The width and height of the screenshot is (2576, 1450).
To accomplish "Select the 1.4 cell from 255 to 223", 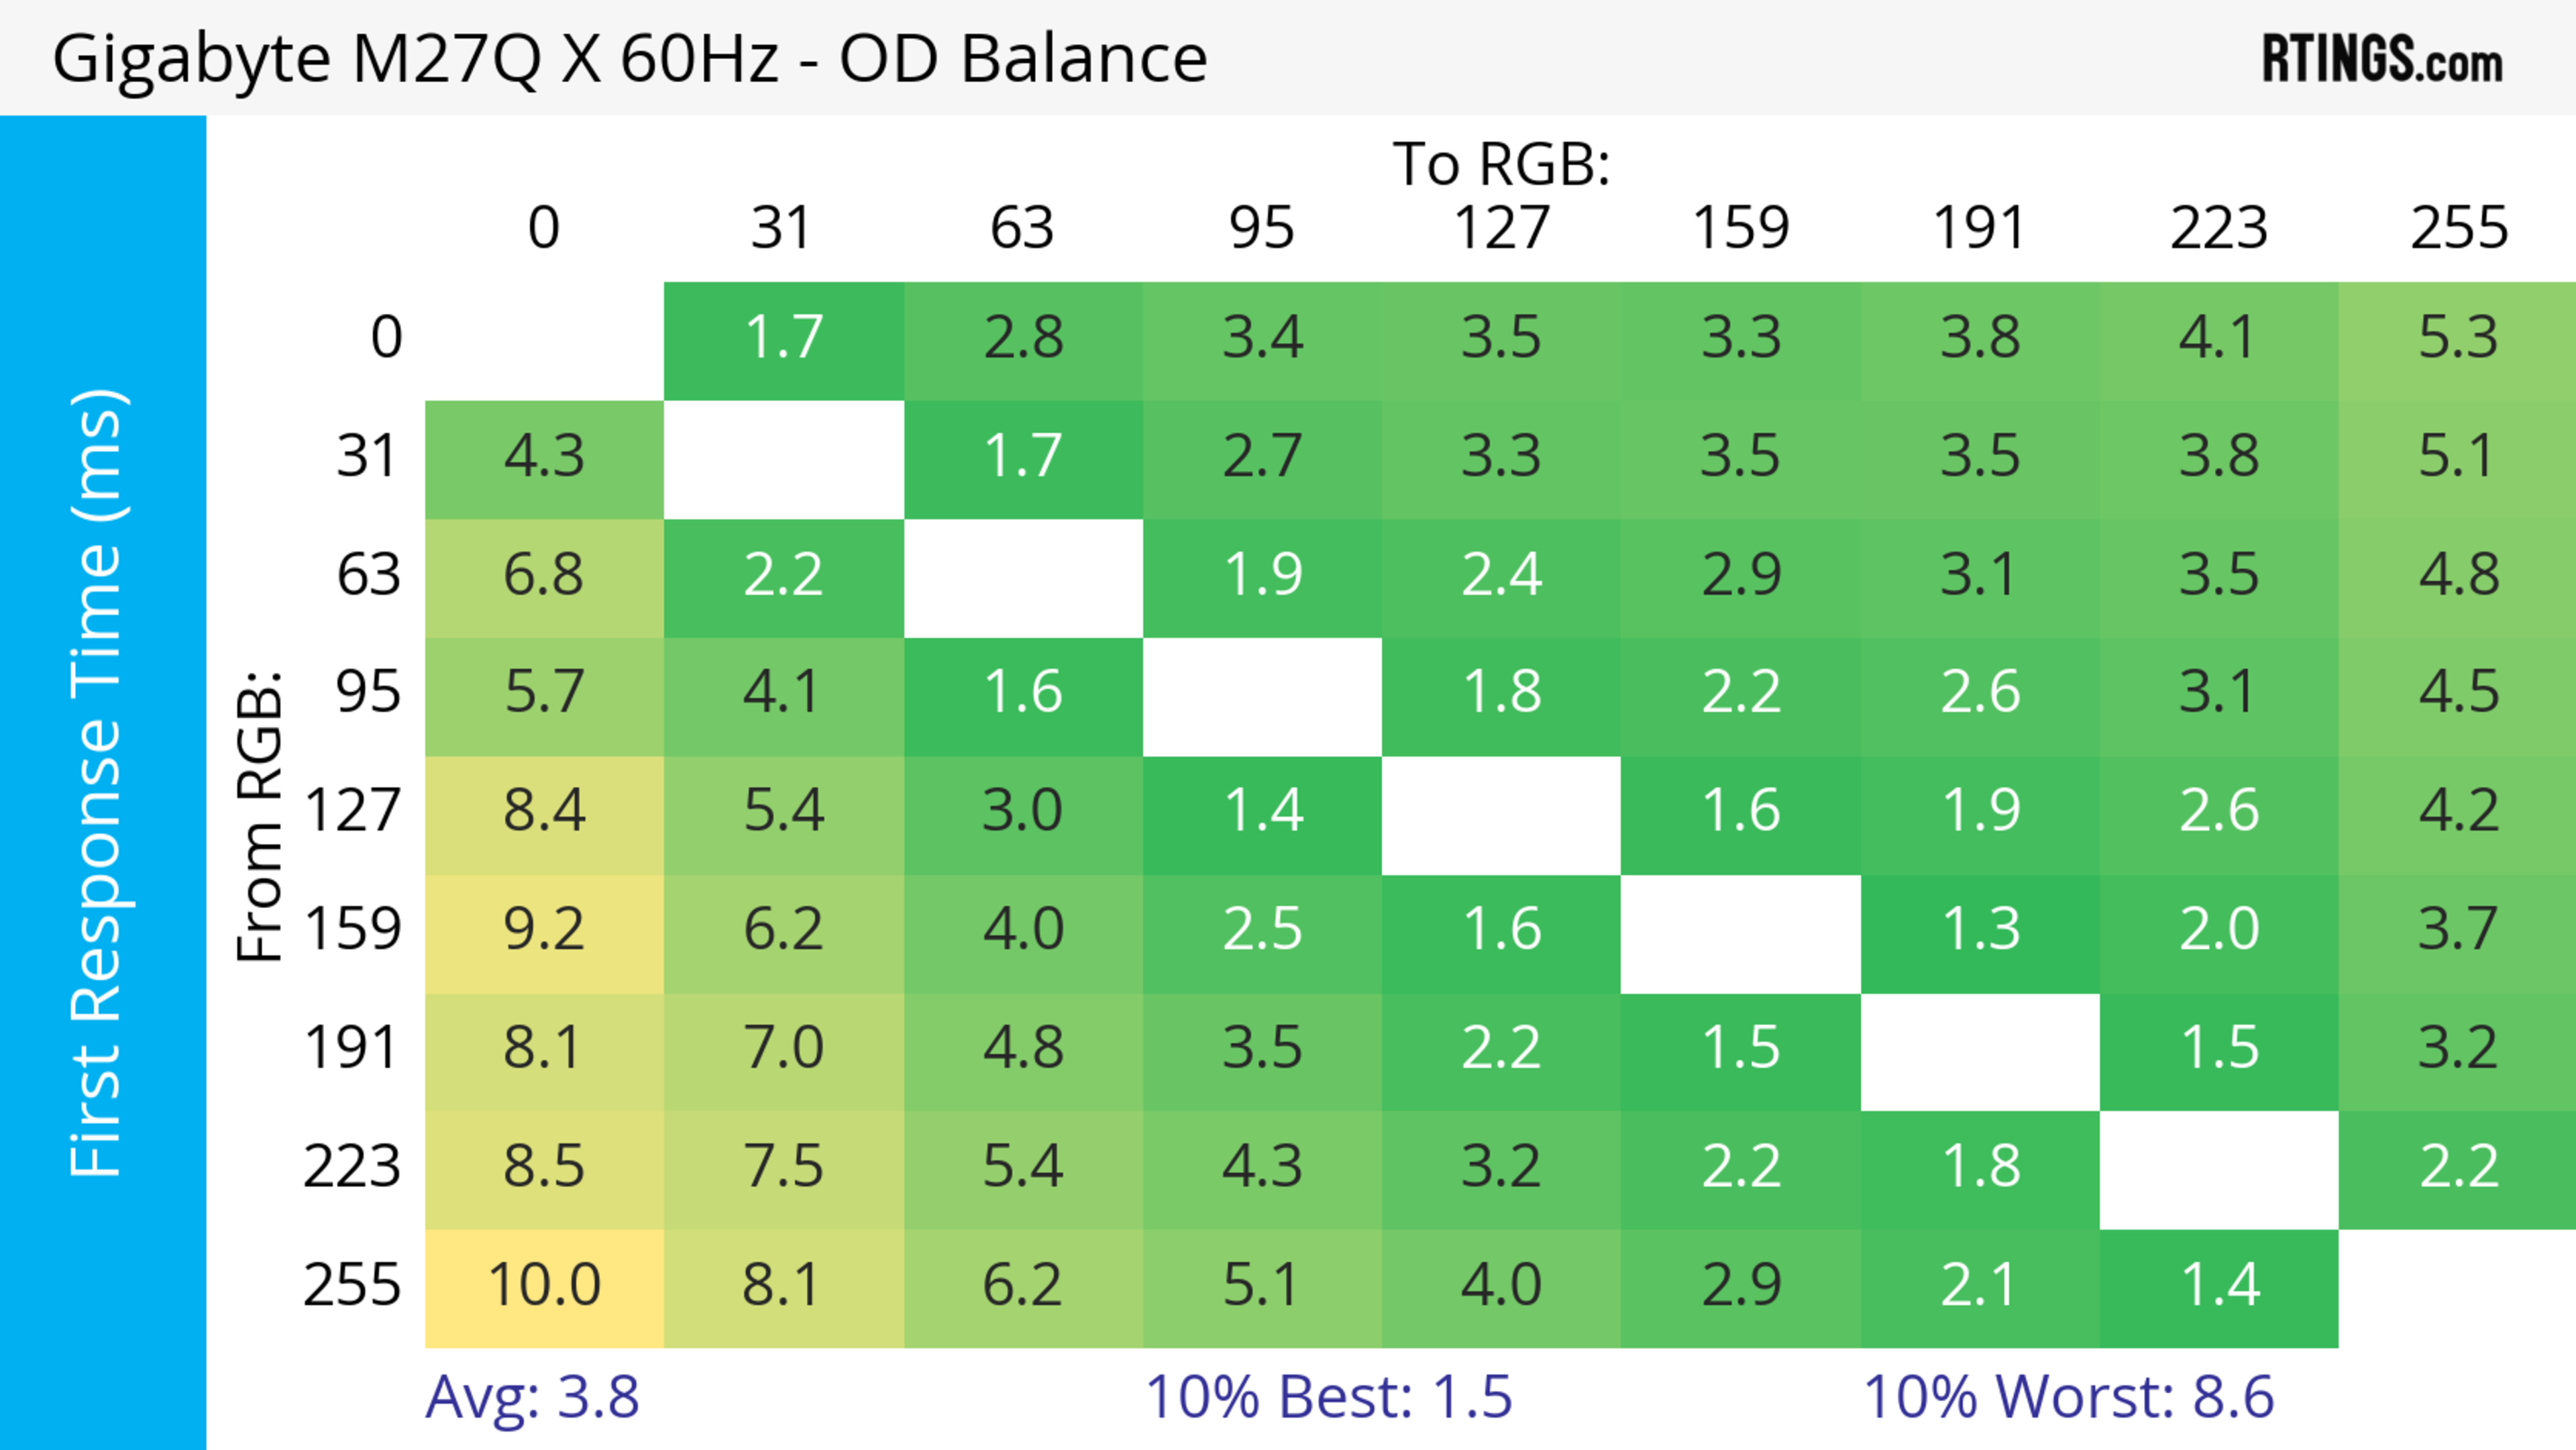I will tap(2219, 1288).
